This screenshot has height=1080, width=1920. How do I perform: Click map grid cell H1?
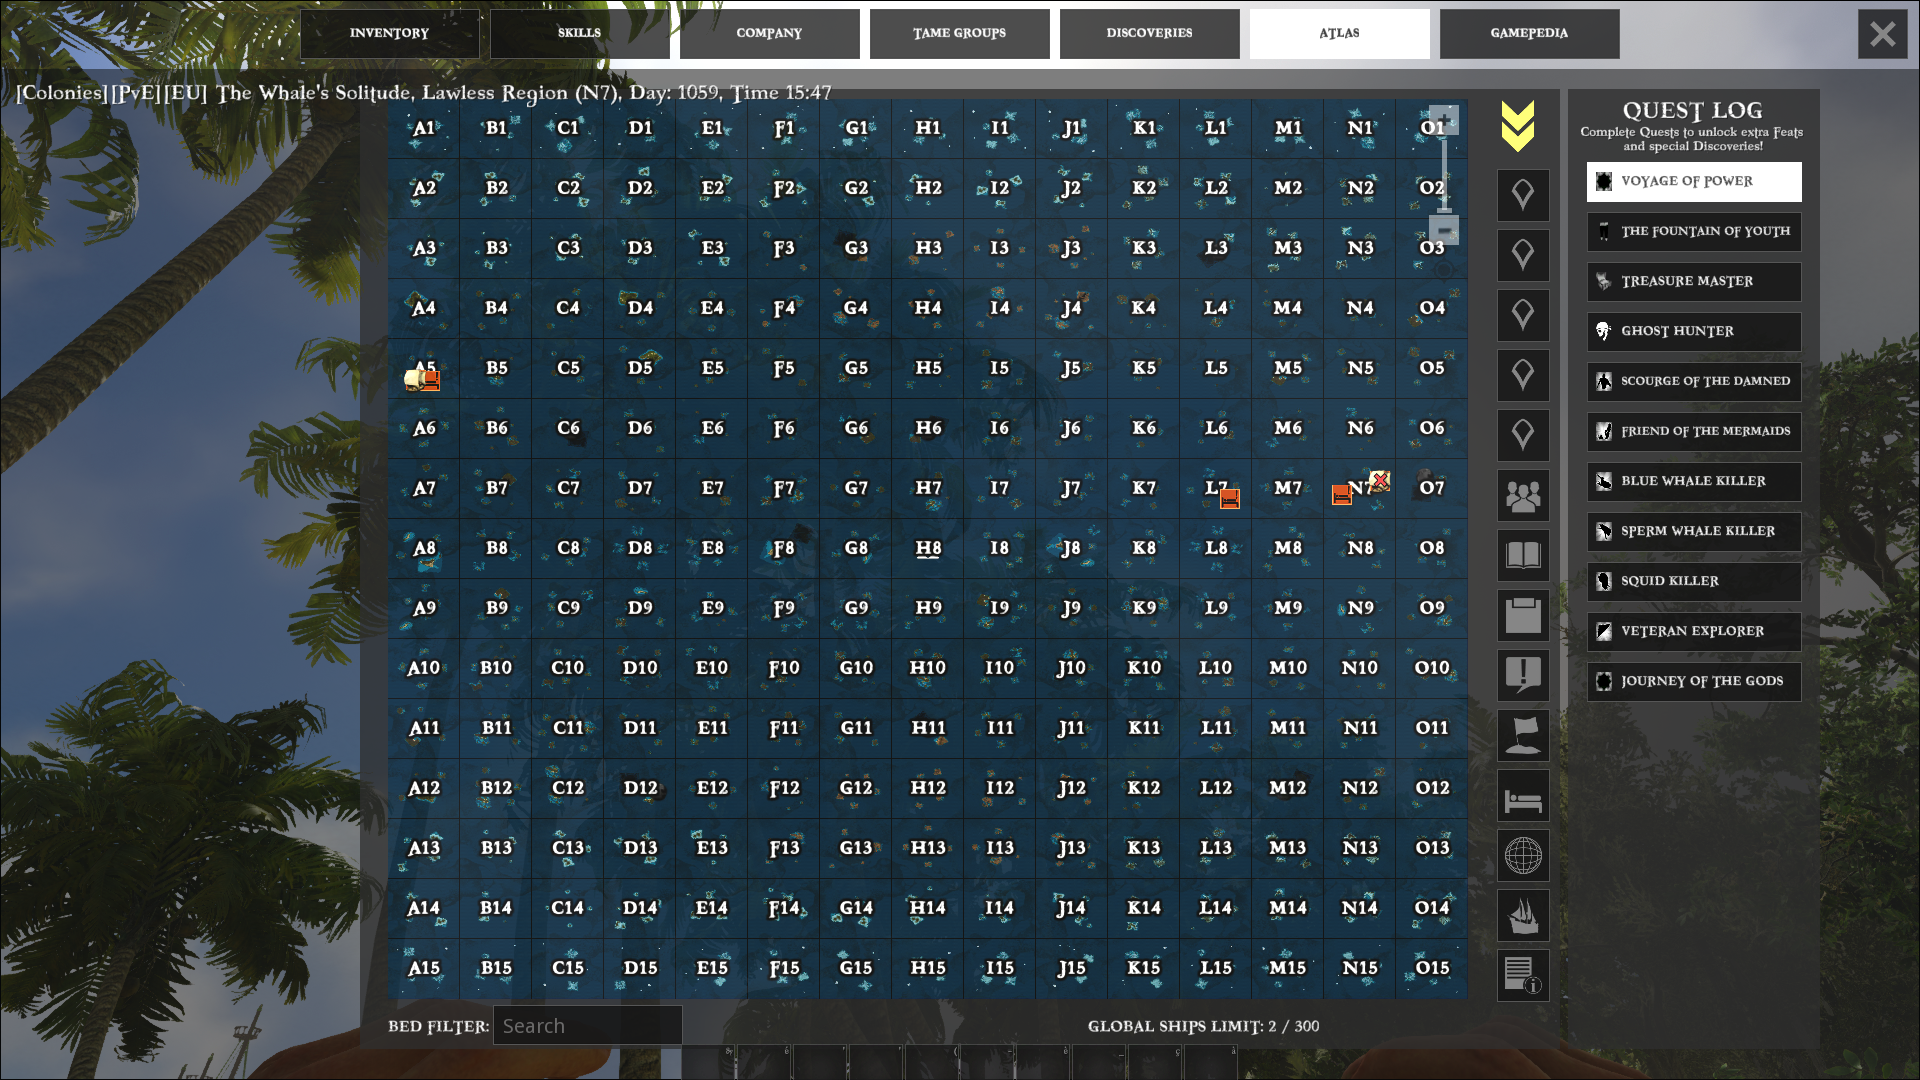point(928,128)
